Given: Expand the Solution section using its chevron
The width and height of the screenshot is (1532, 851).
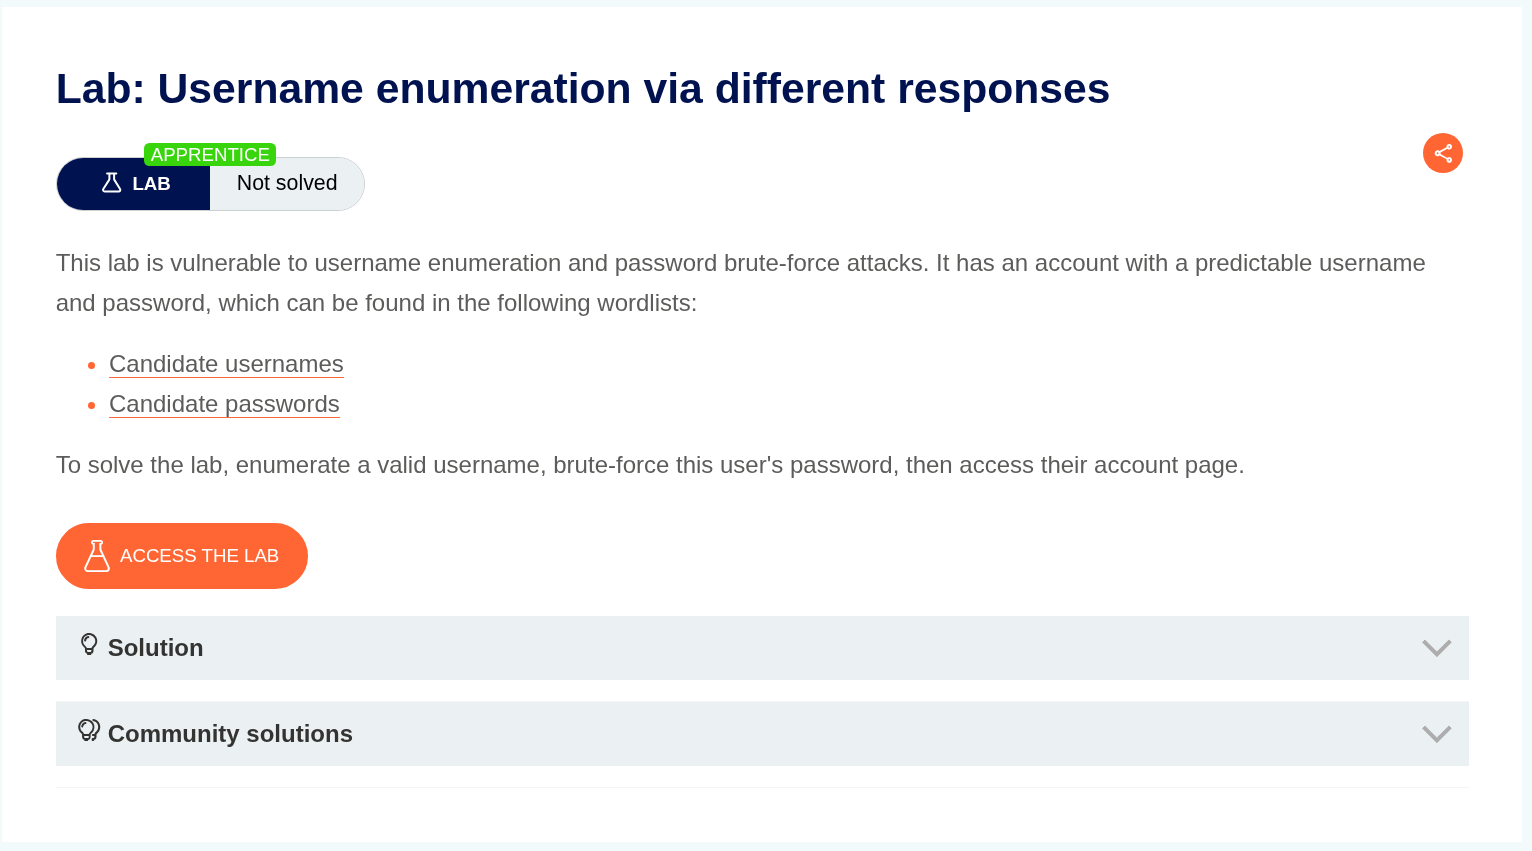Looking at the screenshot, I should (x=1436, y=648).
